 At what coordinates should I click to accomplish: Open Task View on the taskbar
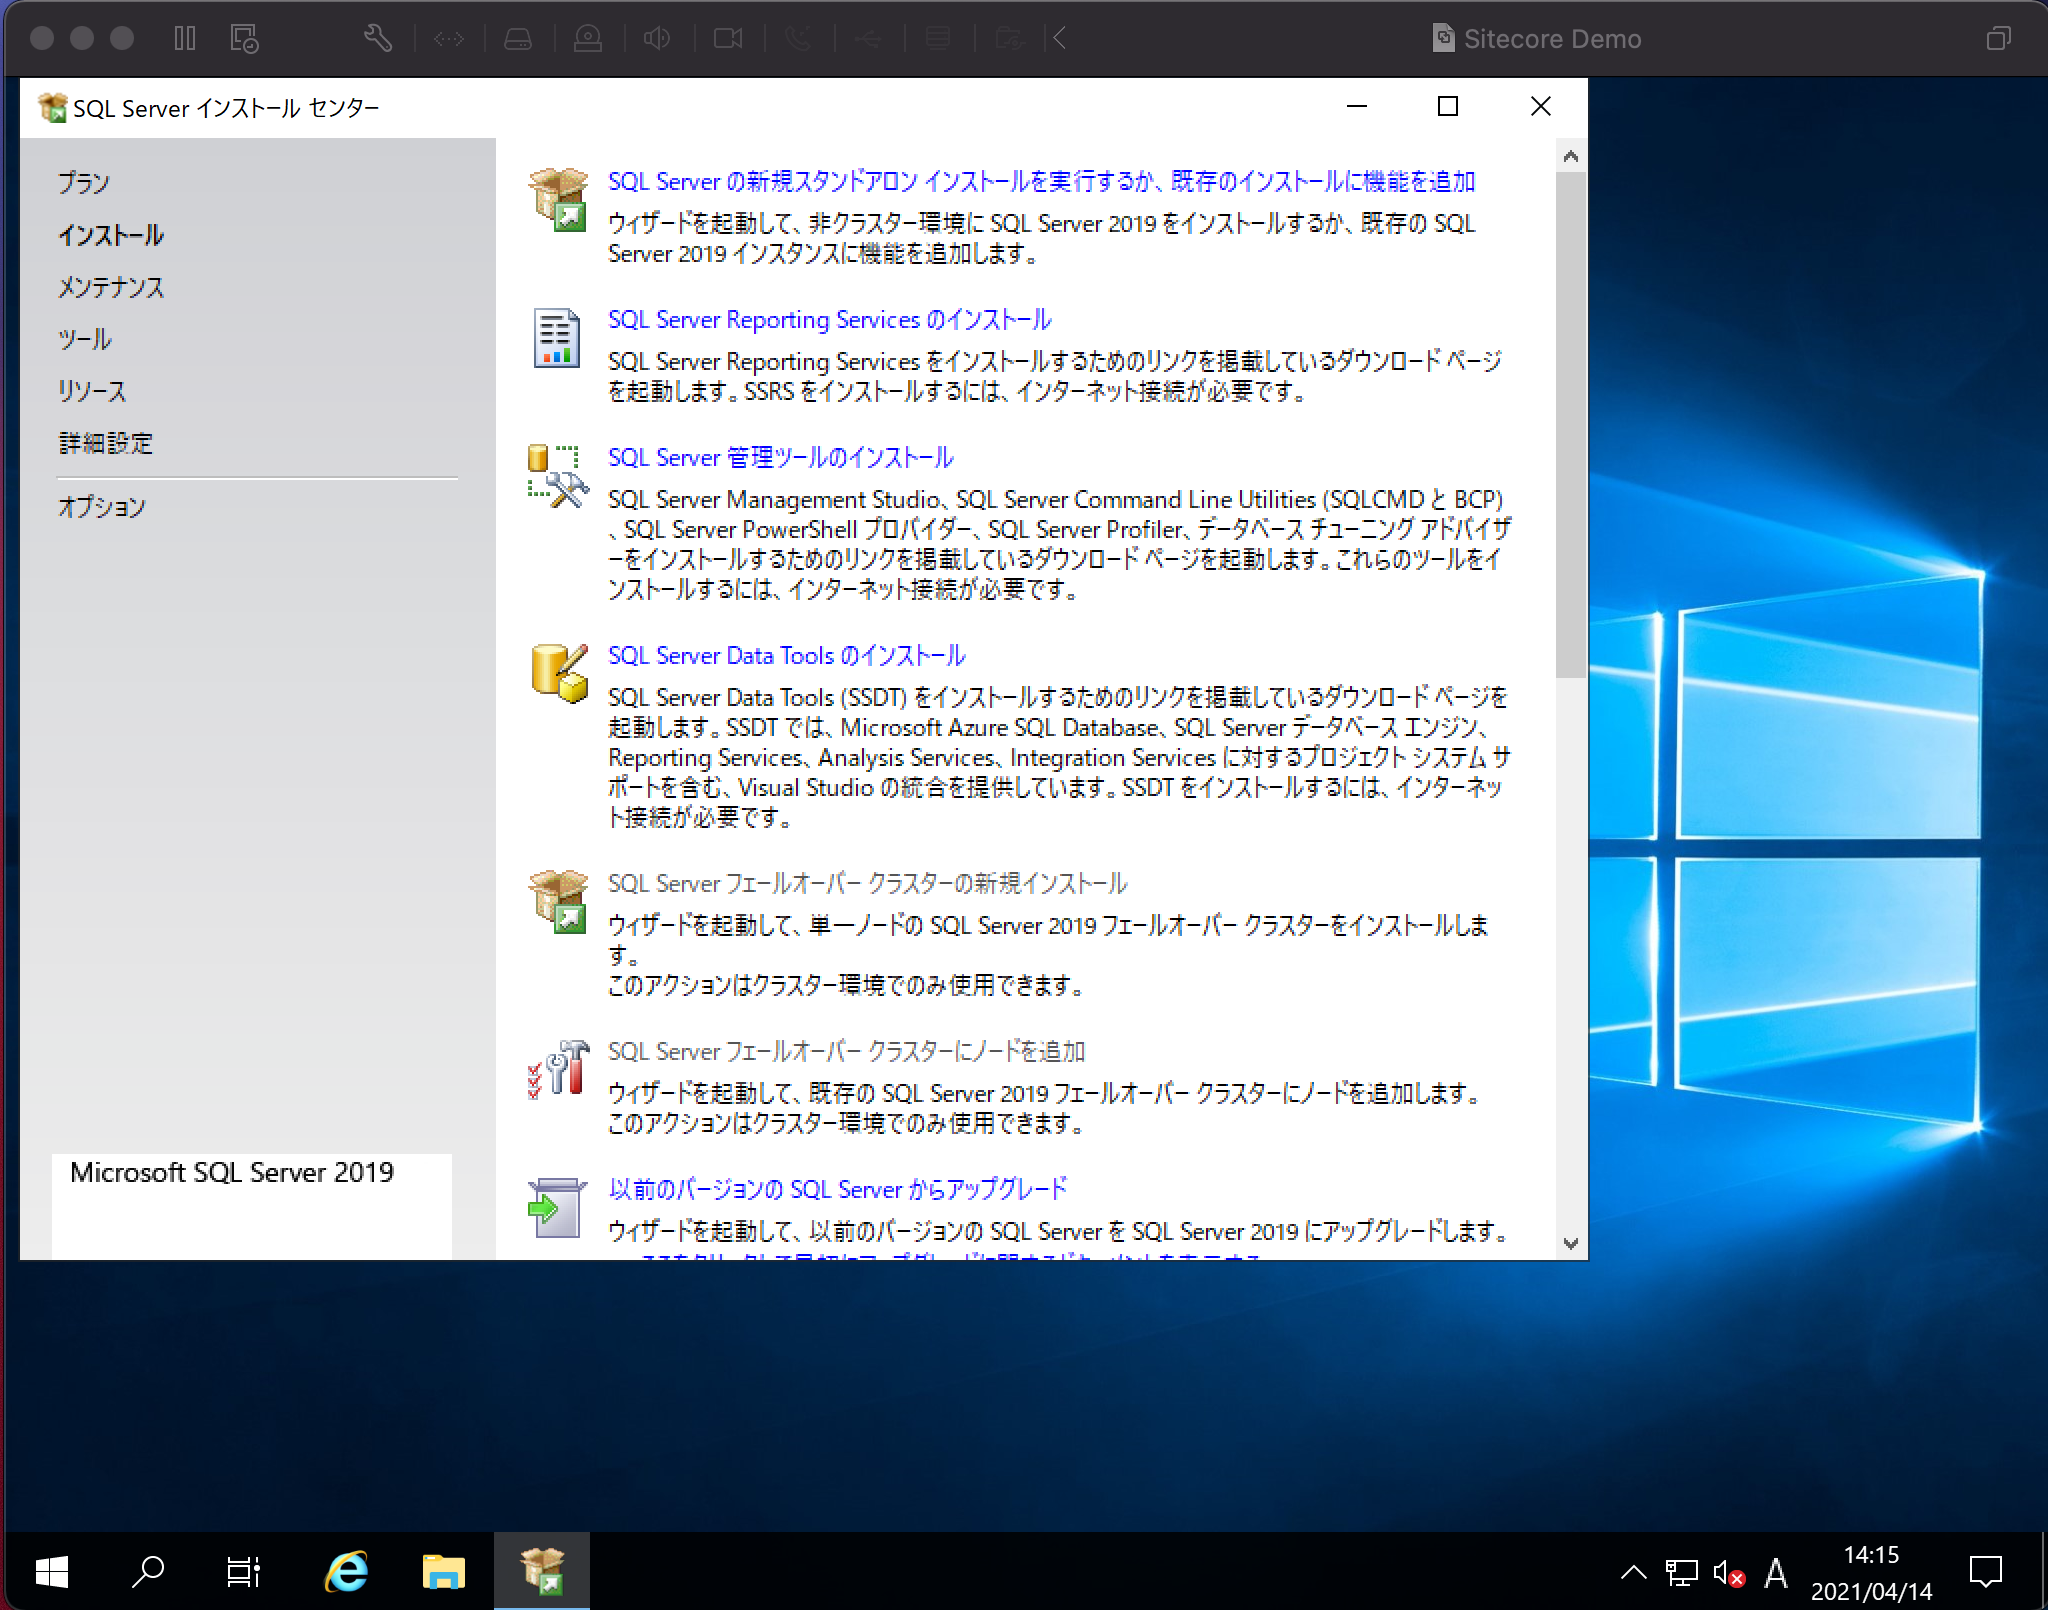(x=243, y=1571)
